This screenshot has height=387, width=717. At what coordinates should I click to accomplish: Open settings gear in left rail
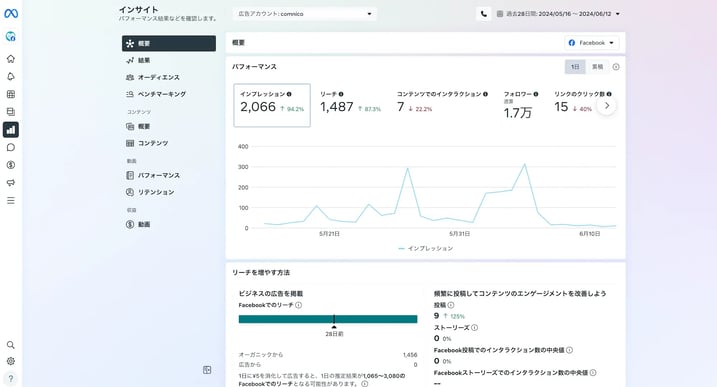click(x=11, y=361)
